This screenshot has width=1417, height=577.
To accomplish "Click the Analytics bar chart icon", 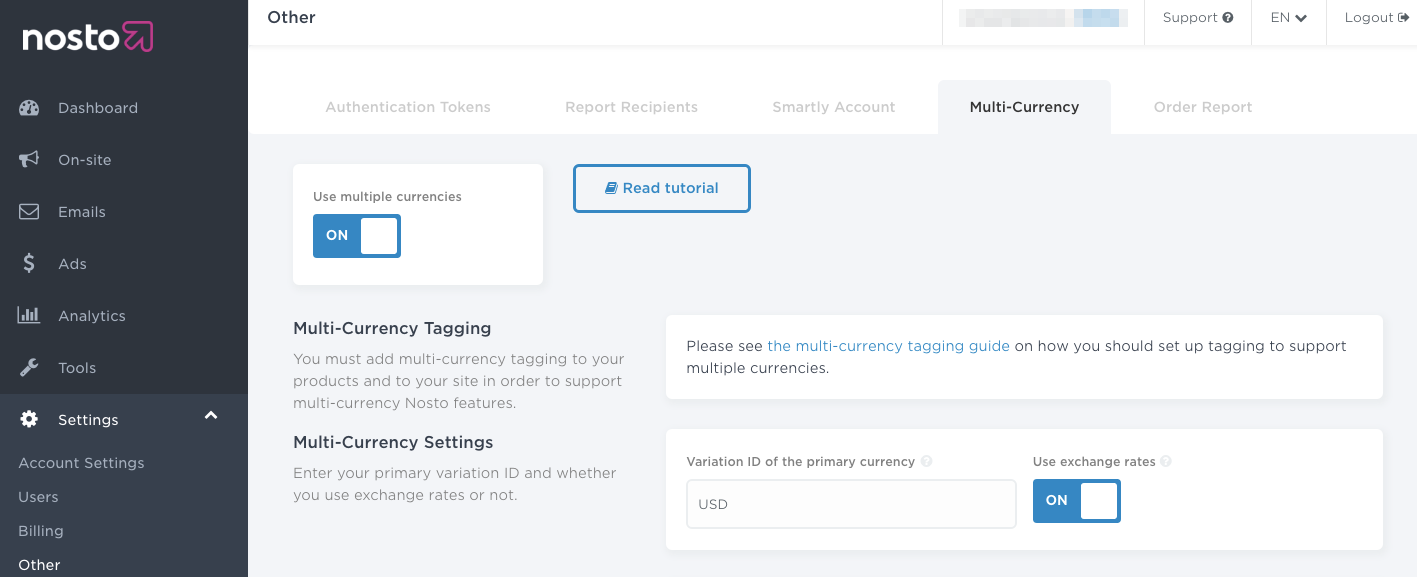I will coord(29,316).
